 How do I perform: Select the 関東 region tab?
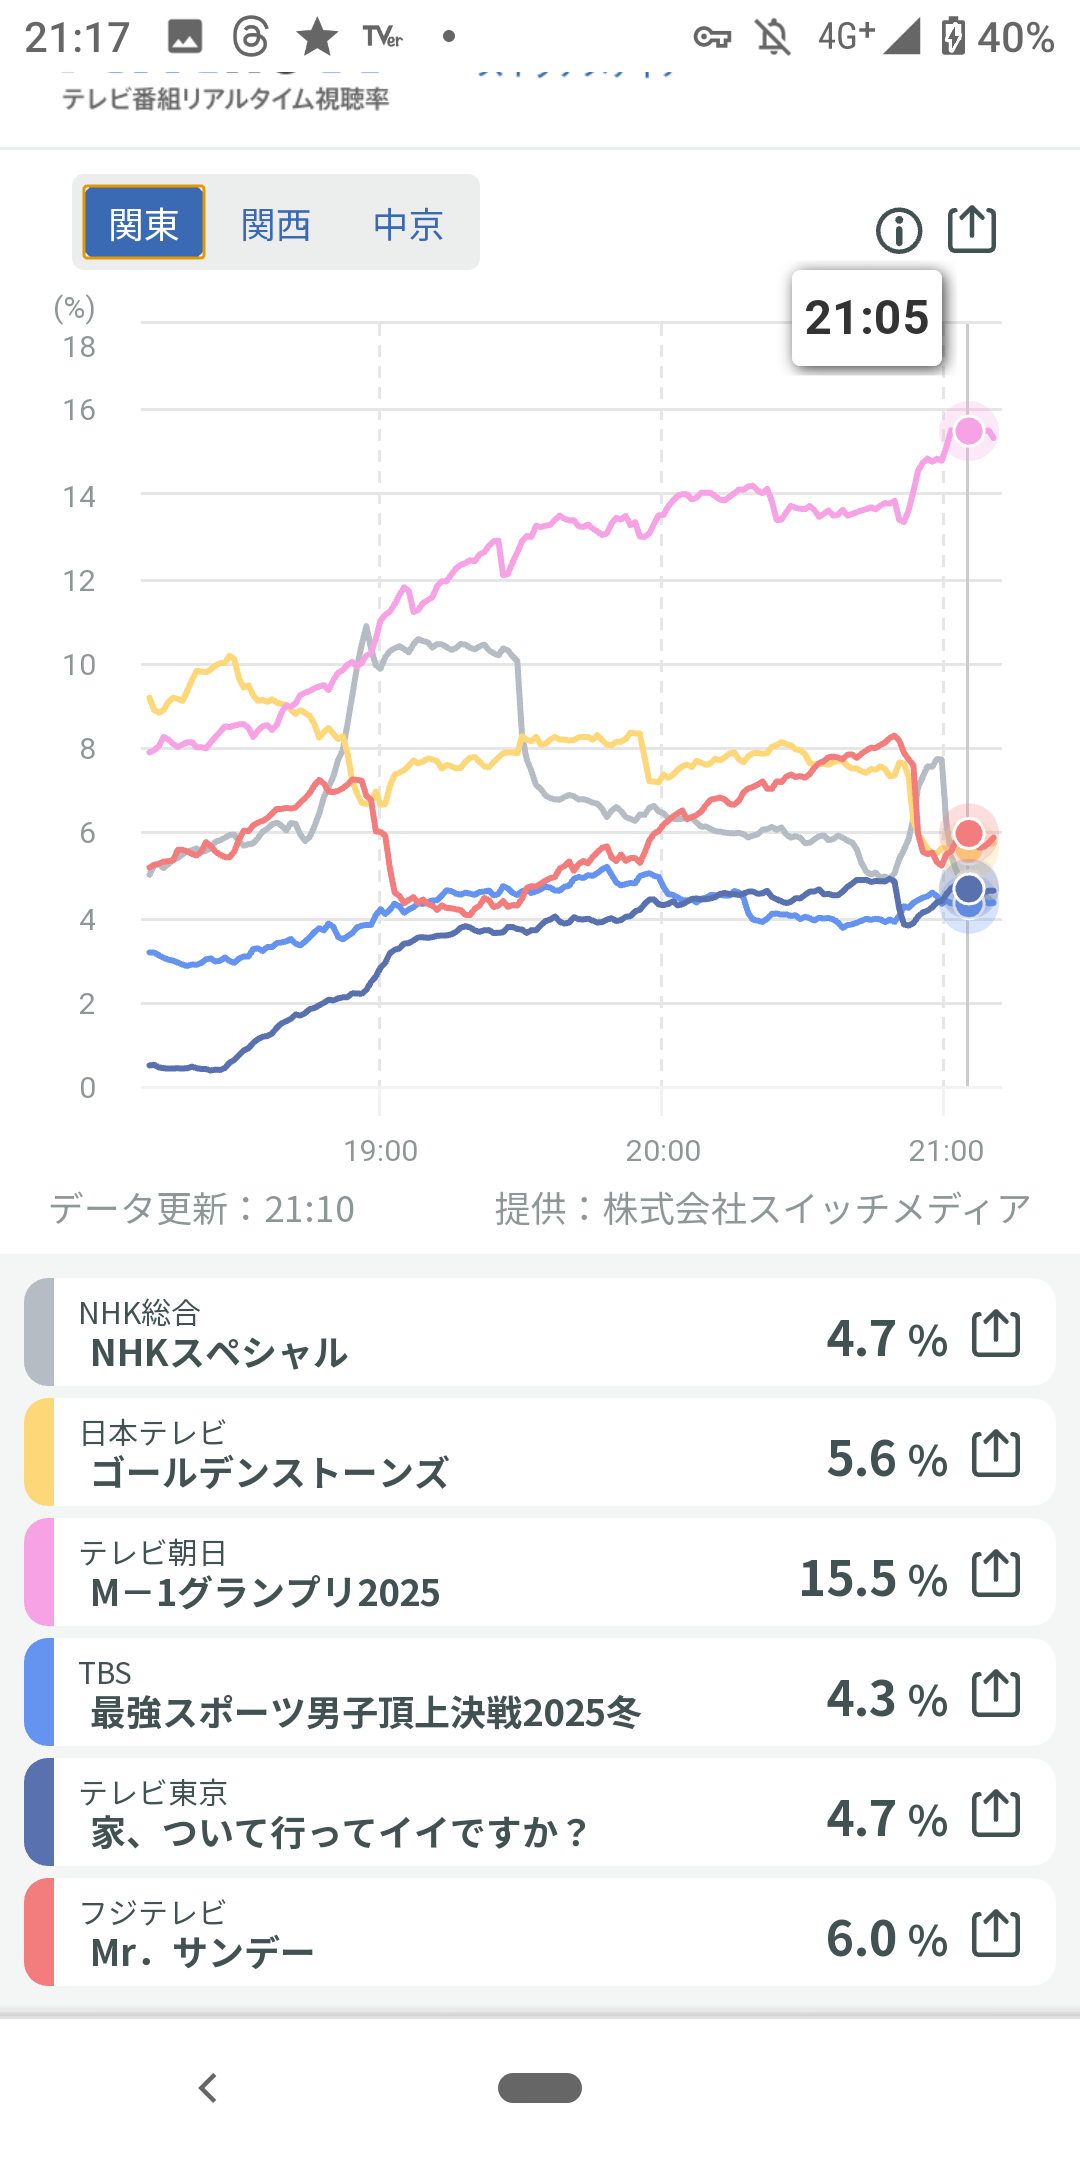144,223
